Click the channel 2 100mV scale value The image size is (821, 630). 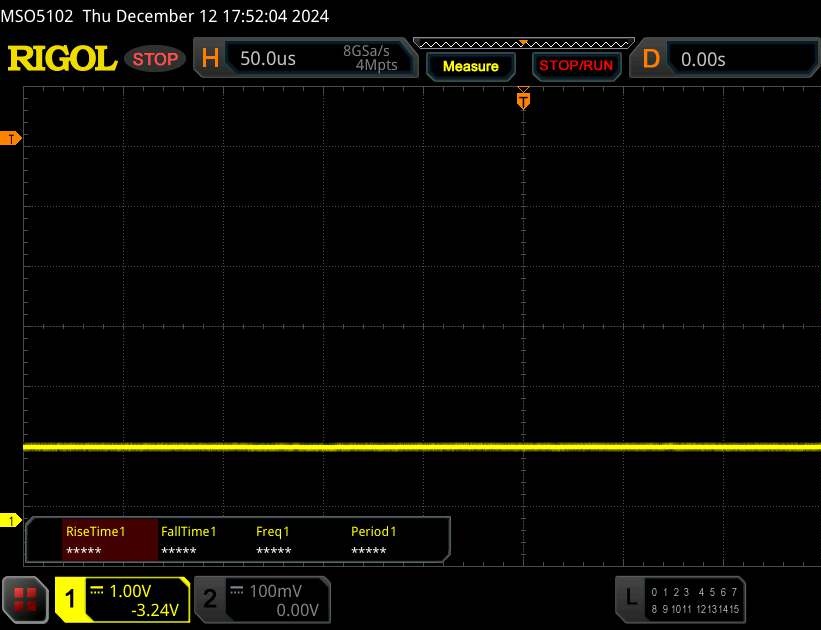[x=275, y=591]
